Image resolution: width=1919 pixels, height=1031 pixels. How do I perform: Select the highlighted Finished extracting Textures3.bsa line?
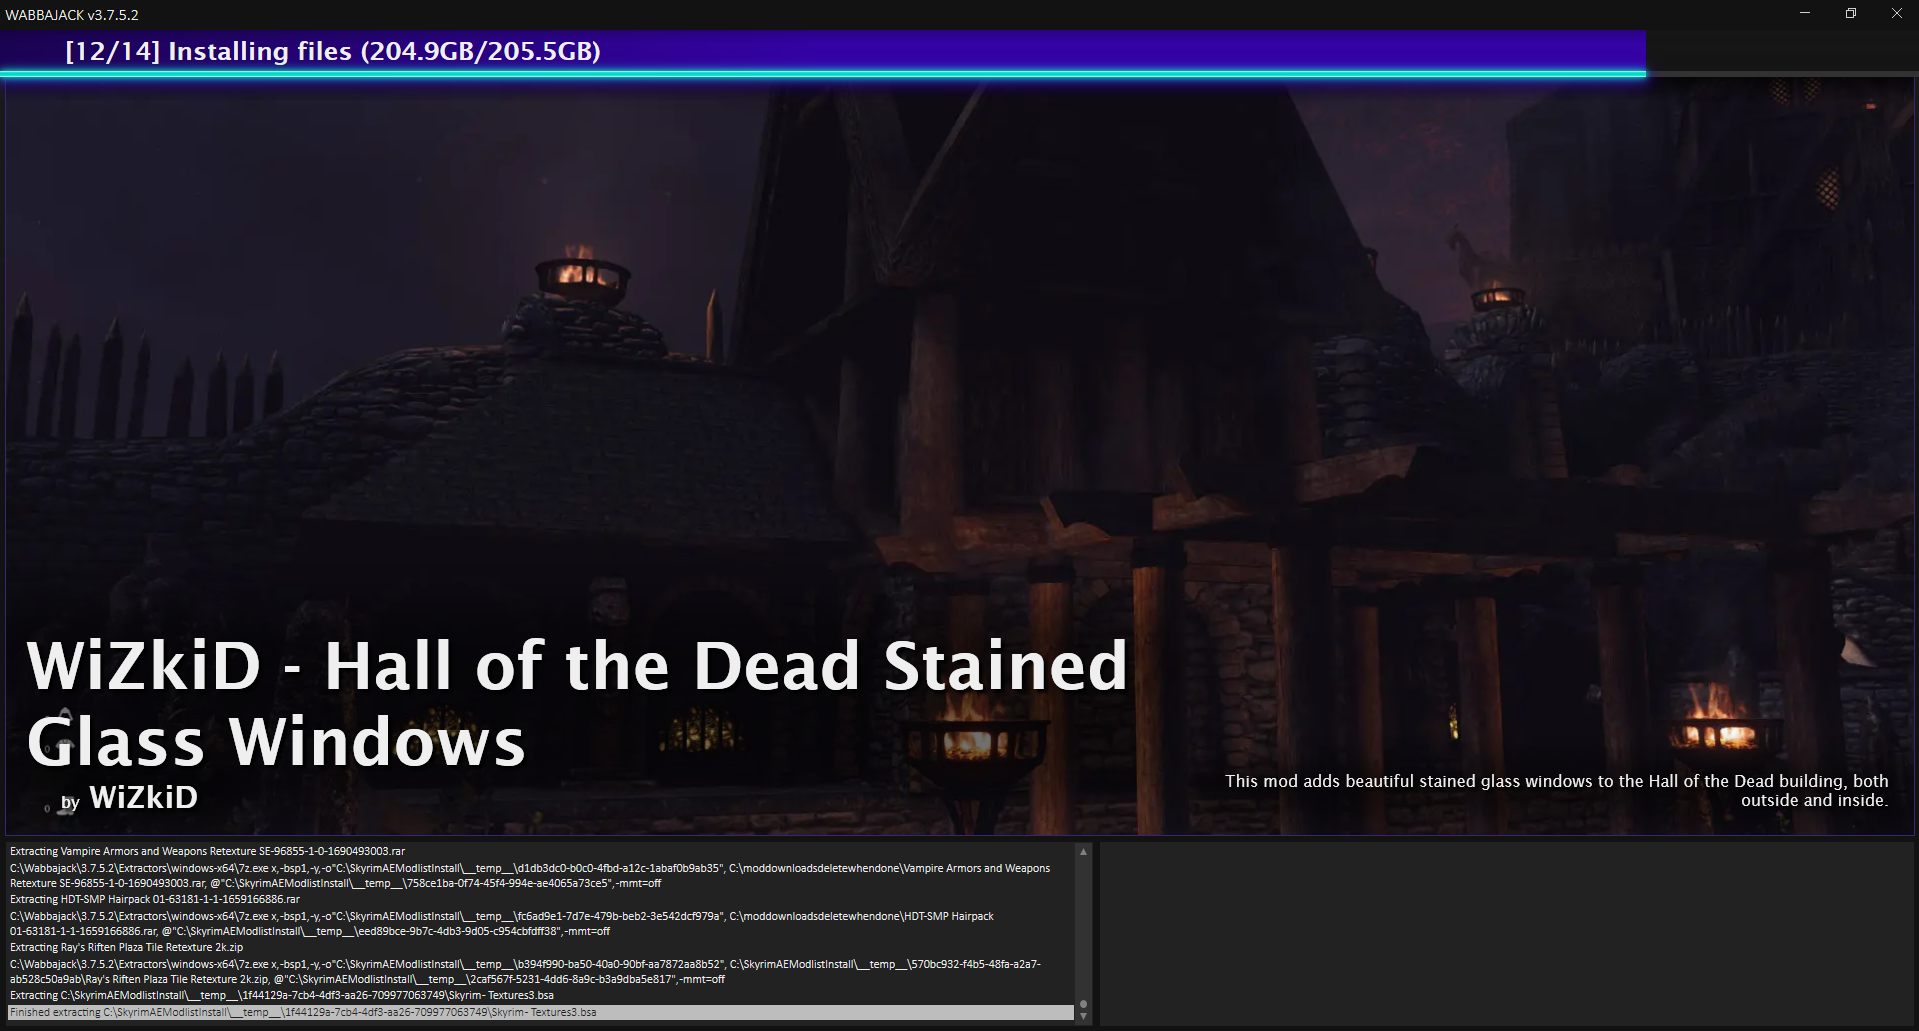540,1013
